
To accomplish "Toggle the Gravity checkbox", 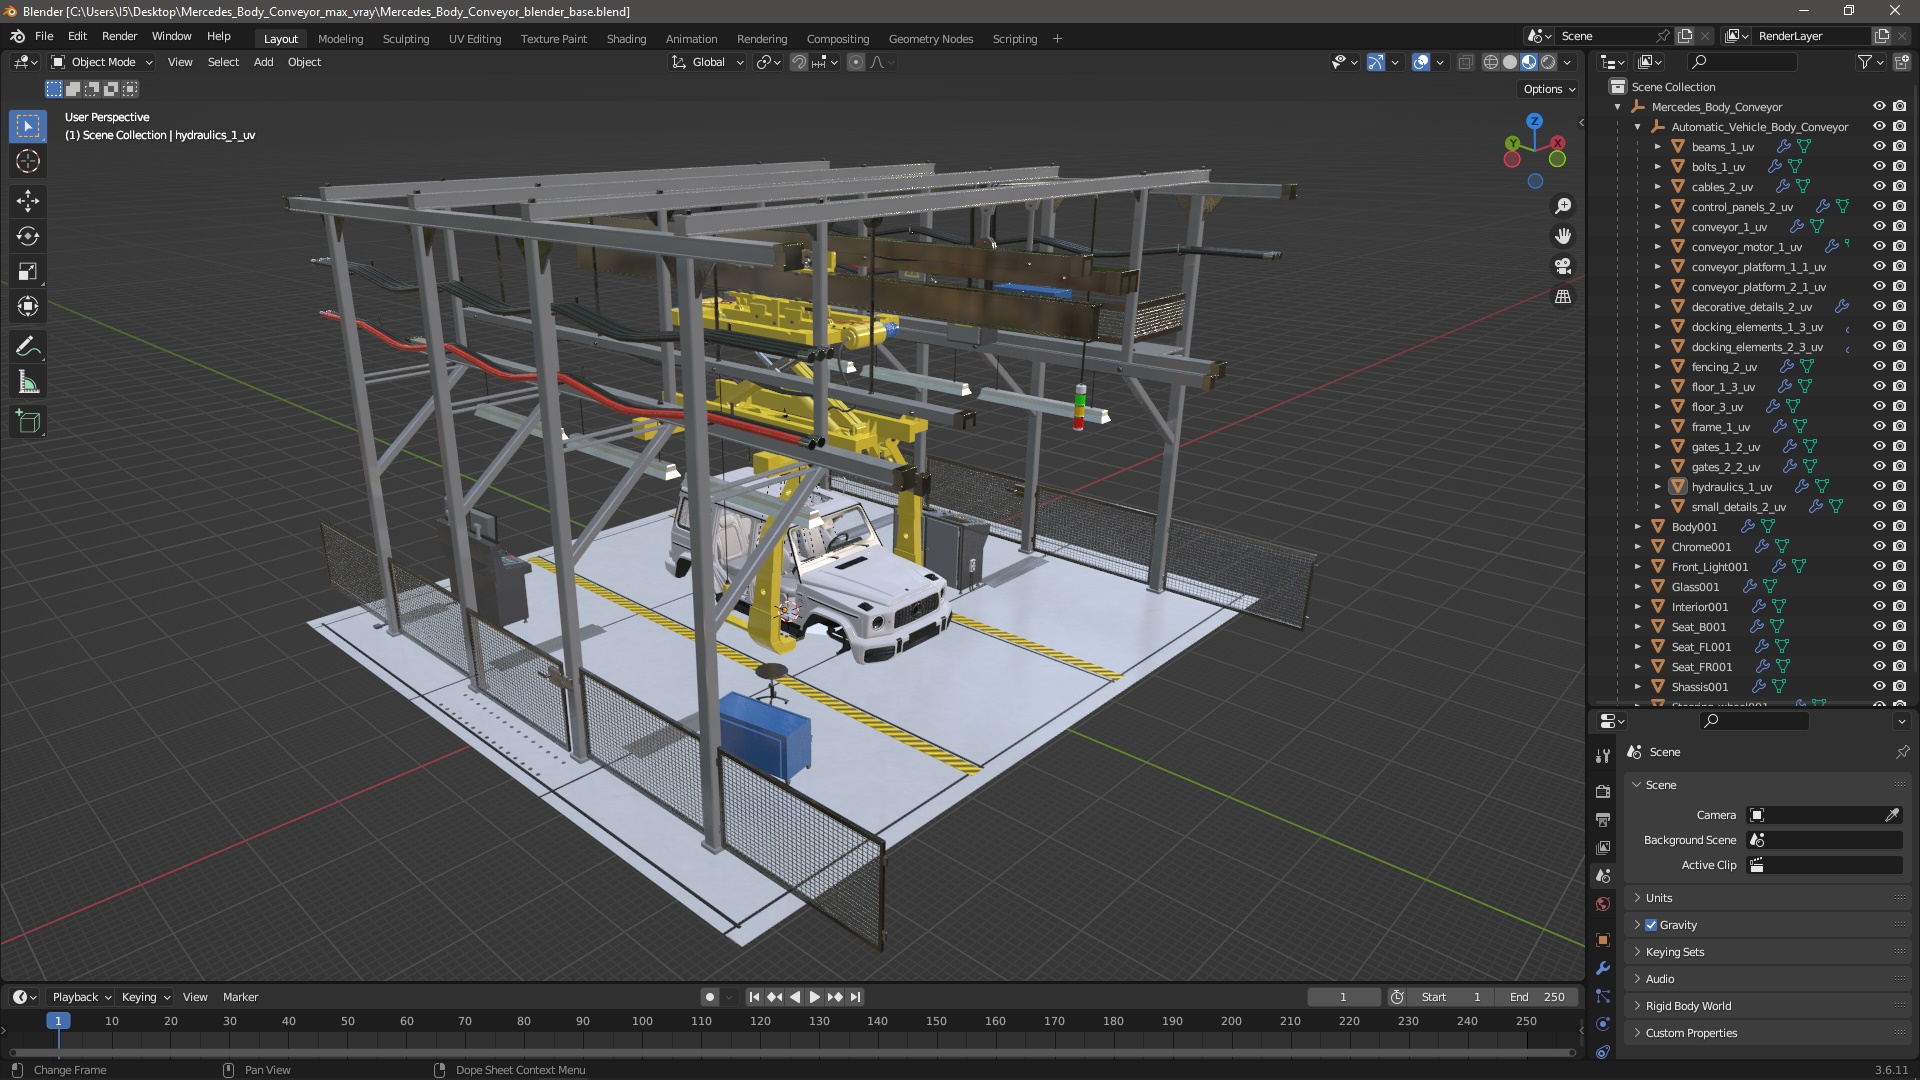I will pyautogui.click(x=1651, y=925).
